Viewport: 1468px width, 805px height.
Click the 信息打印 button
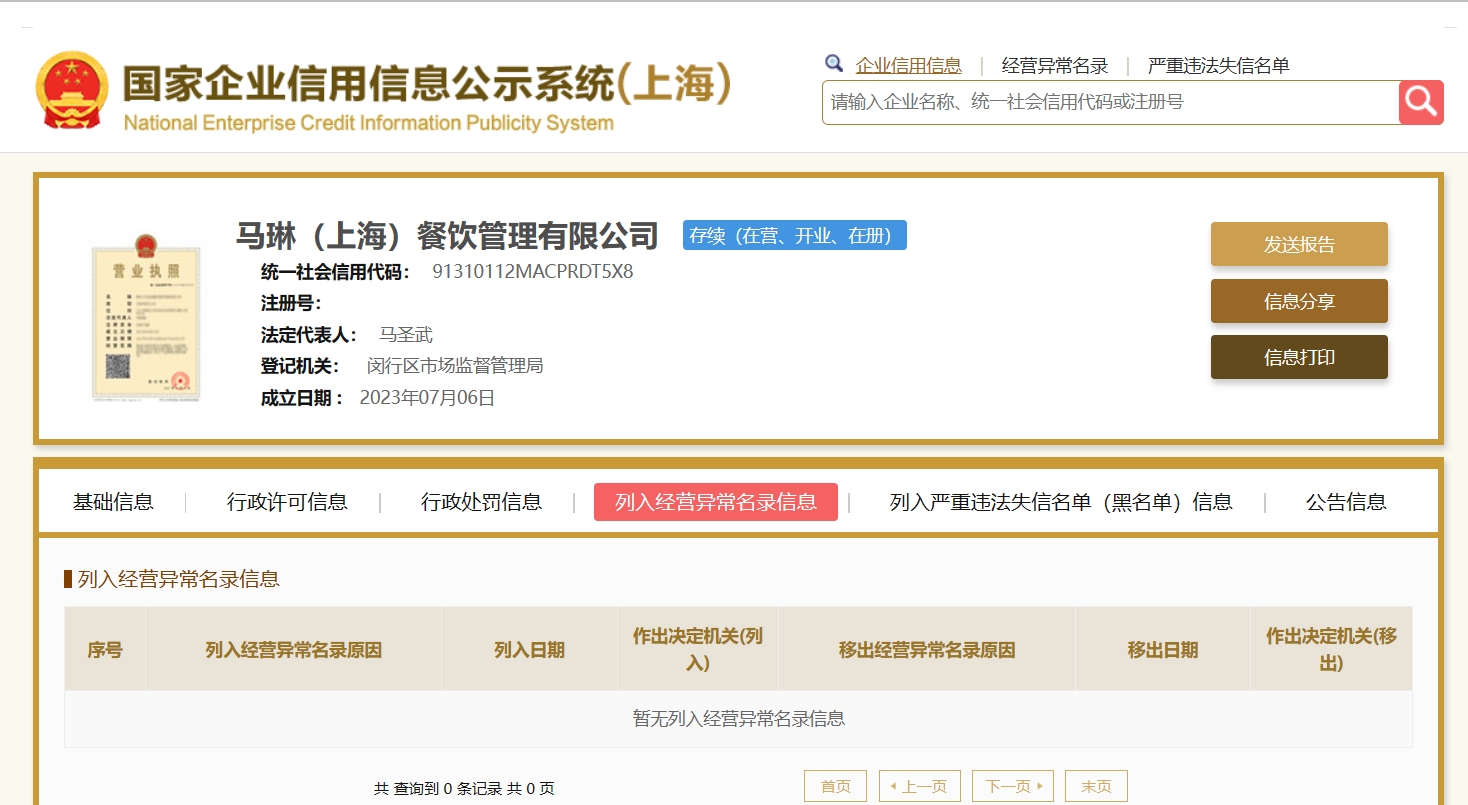pos(1299,357)
